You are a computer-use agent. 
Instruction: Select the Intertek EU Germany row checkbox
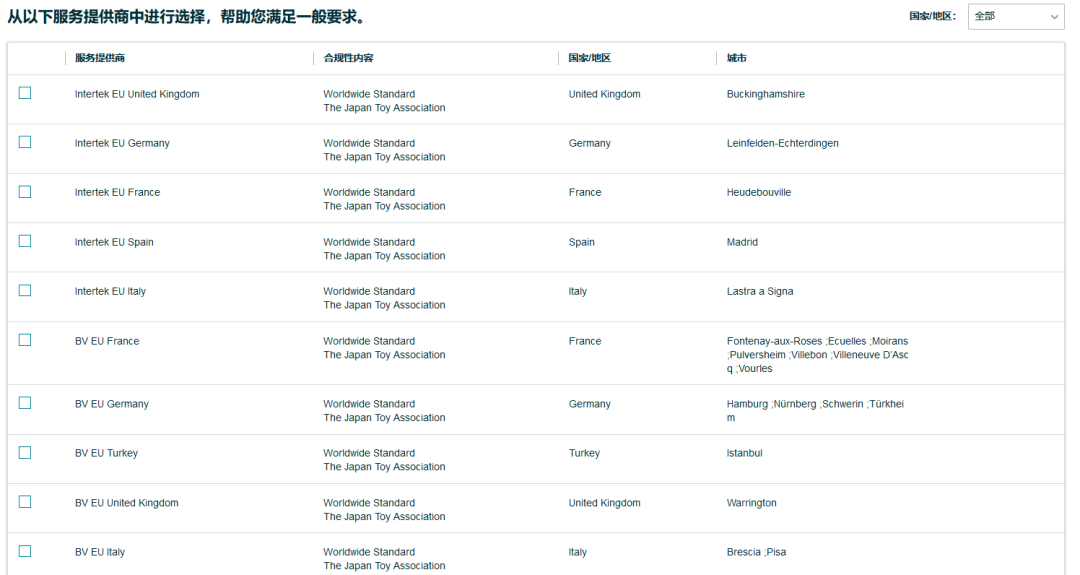click(25, 142)
